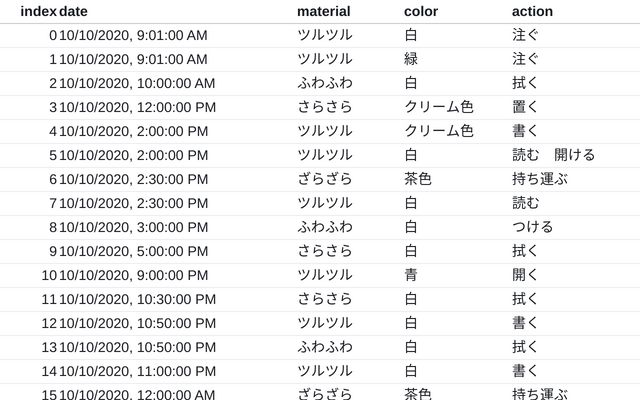Click the 10:30:00 PM date cell

point(137,299)
